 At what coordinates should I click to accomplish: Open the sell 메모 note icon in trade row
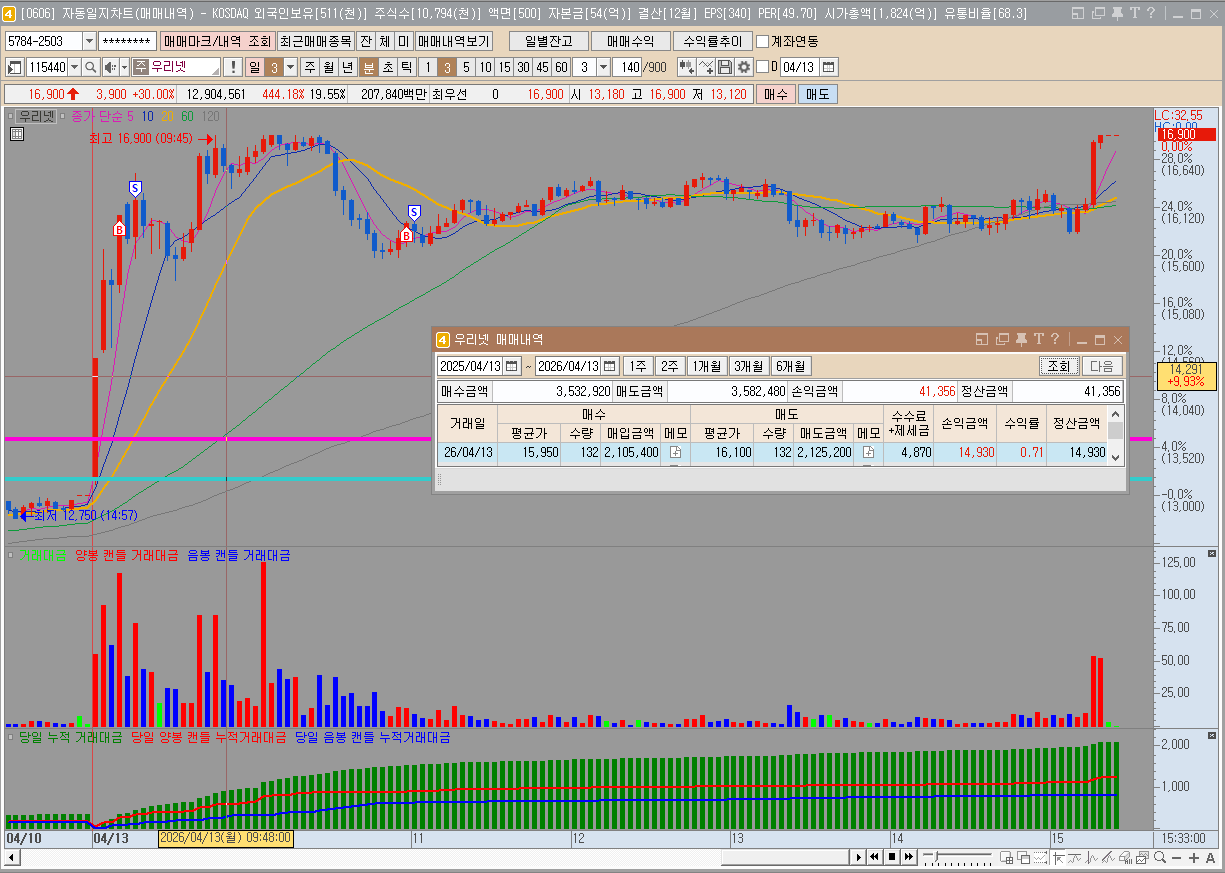868,453
